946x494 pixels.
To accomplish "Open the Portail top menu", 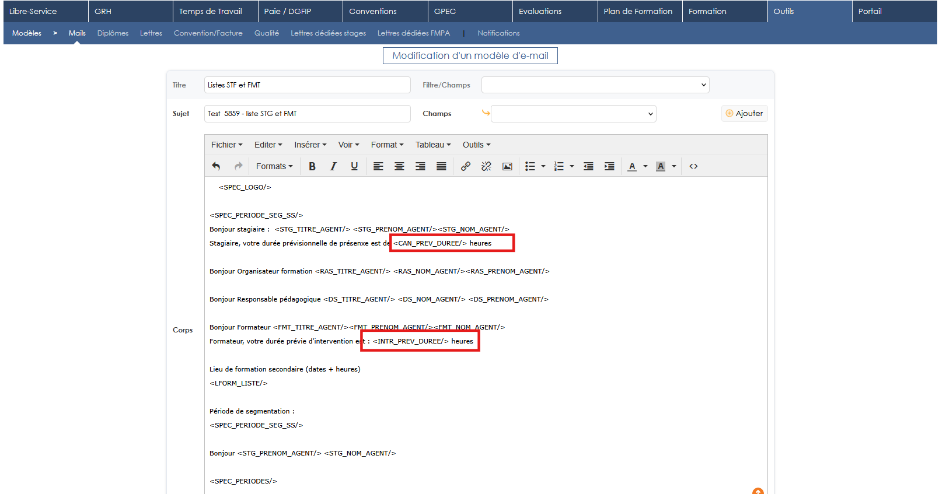I will pos(895,11).
